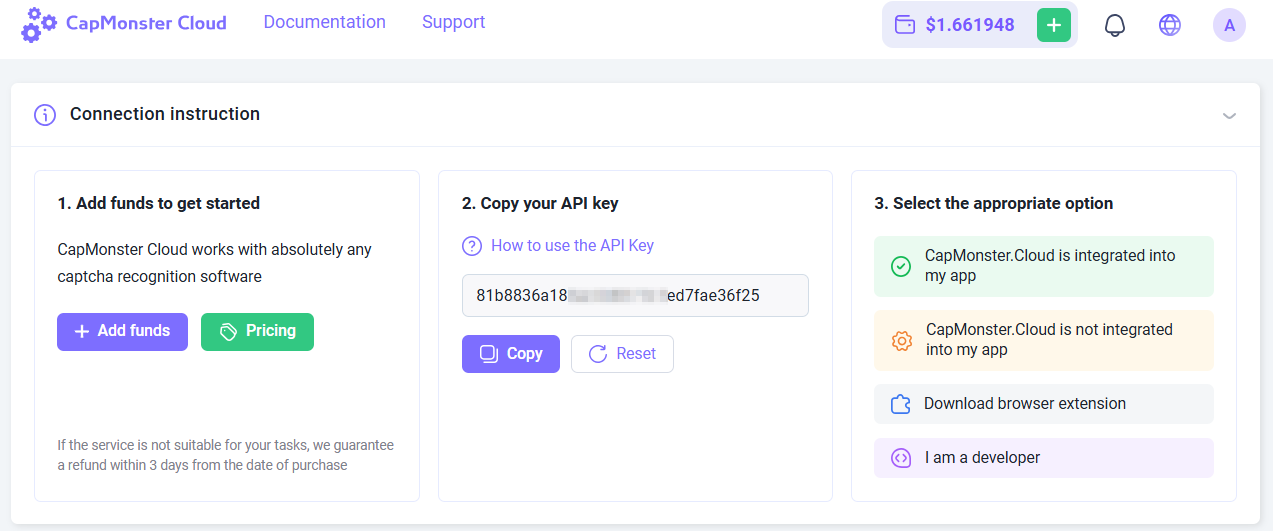Click the info icon beside Connection instruction

pos(45,115)
